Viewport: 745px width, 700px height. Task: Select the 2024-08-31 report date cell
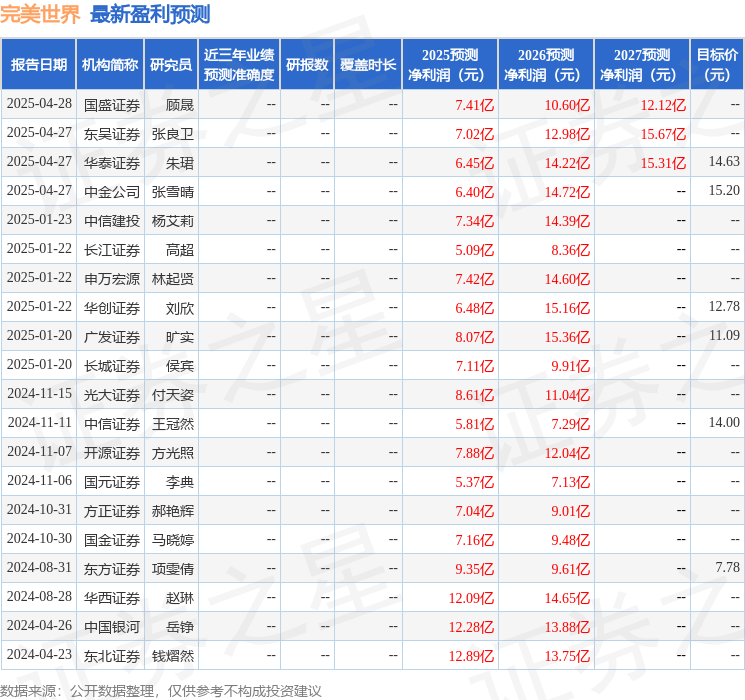(x=39, y=569)
